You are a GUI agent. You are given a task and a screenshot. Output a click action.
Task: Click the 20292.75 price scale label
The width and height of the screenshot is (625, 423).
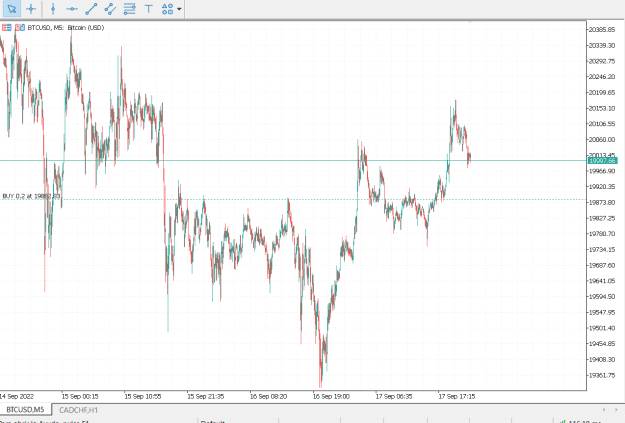point(602,61)
